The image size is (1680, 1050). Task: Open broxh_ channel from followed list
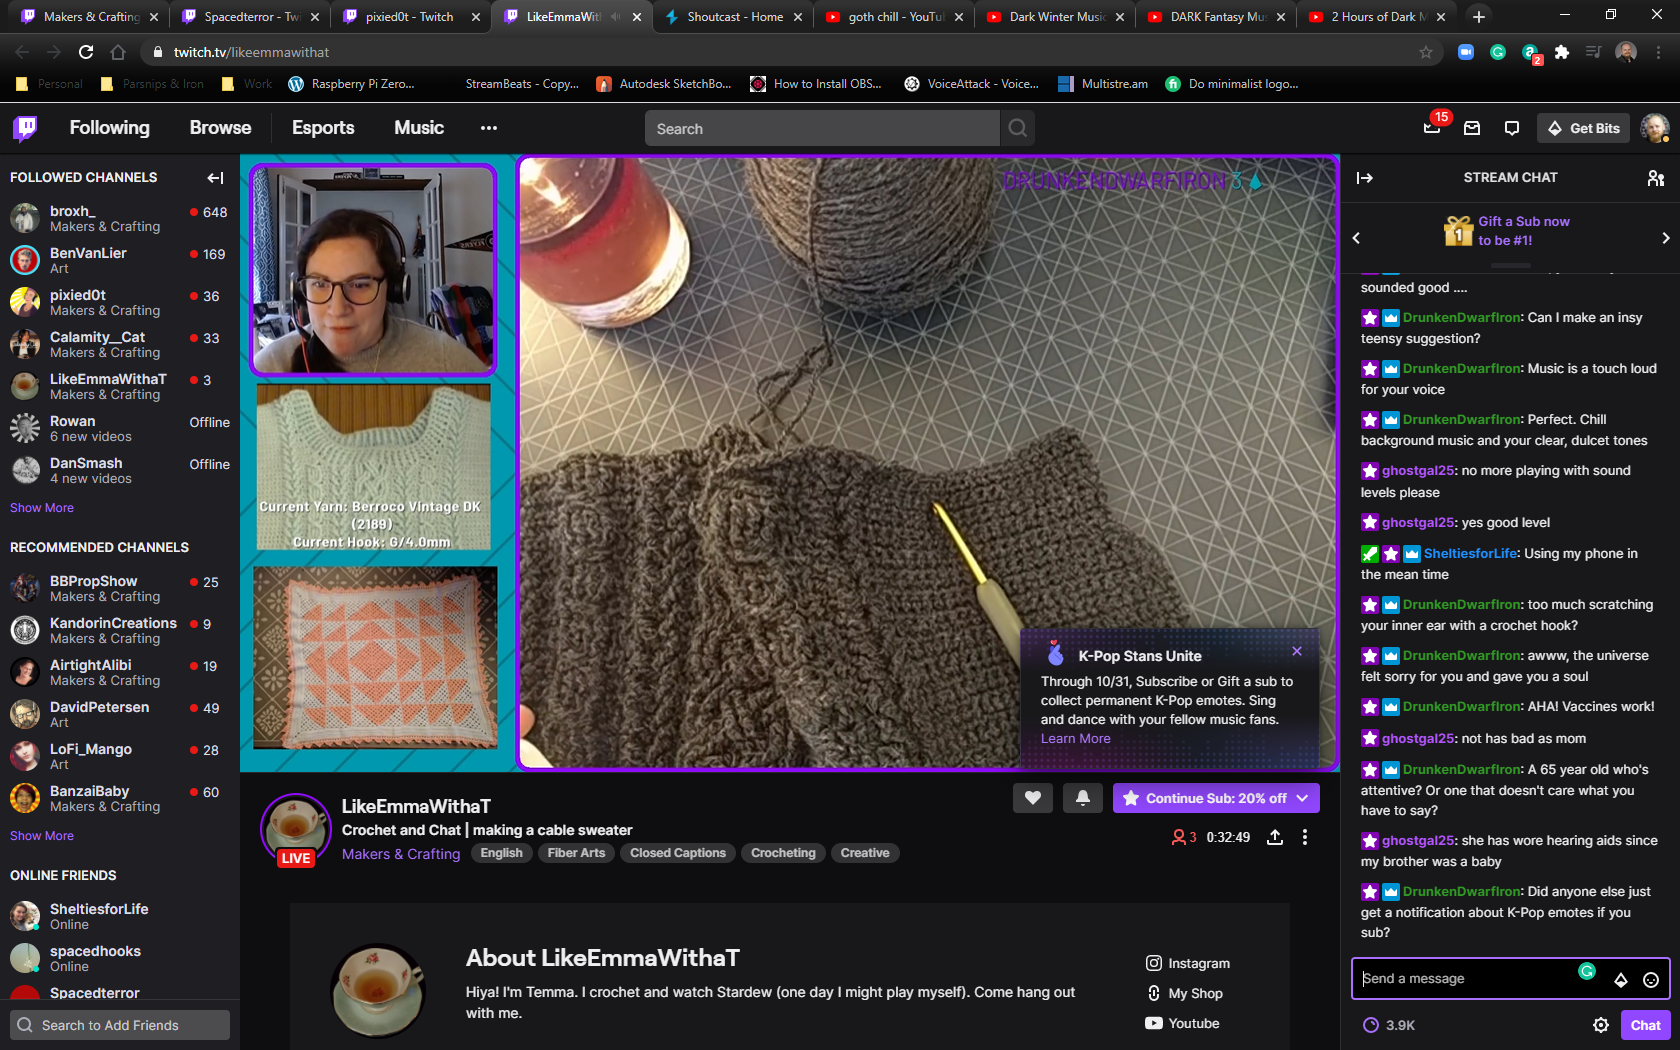[120, 218]
